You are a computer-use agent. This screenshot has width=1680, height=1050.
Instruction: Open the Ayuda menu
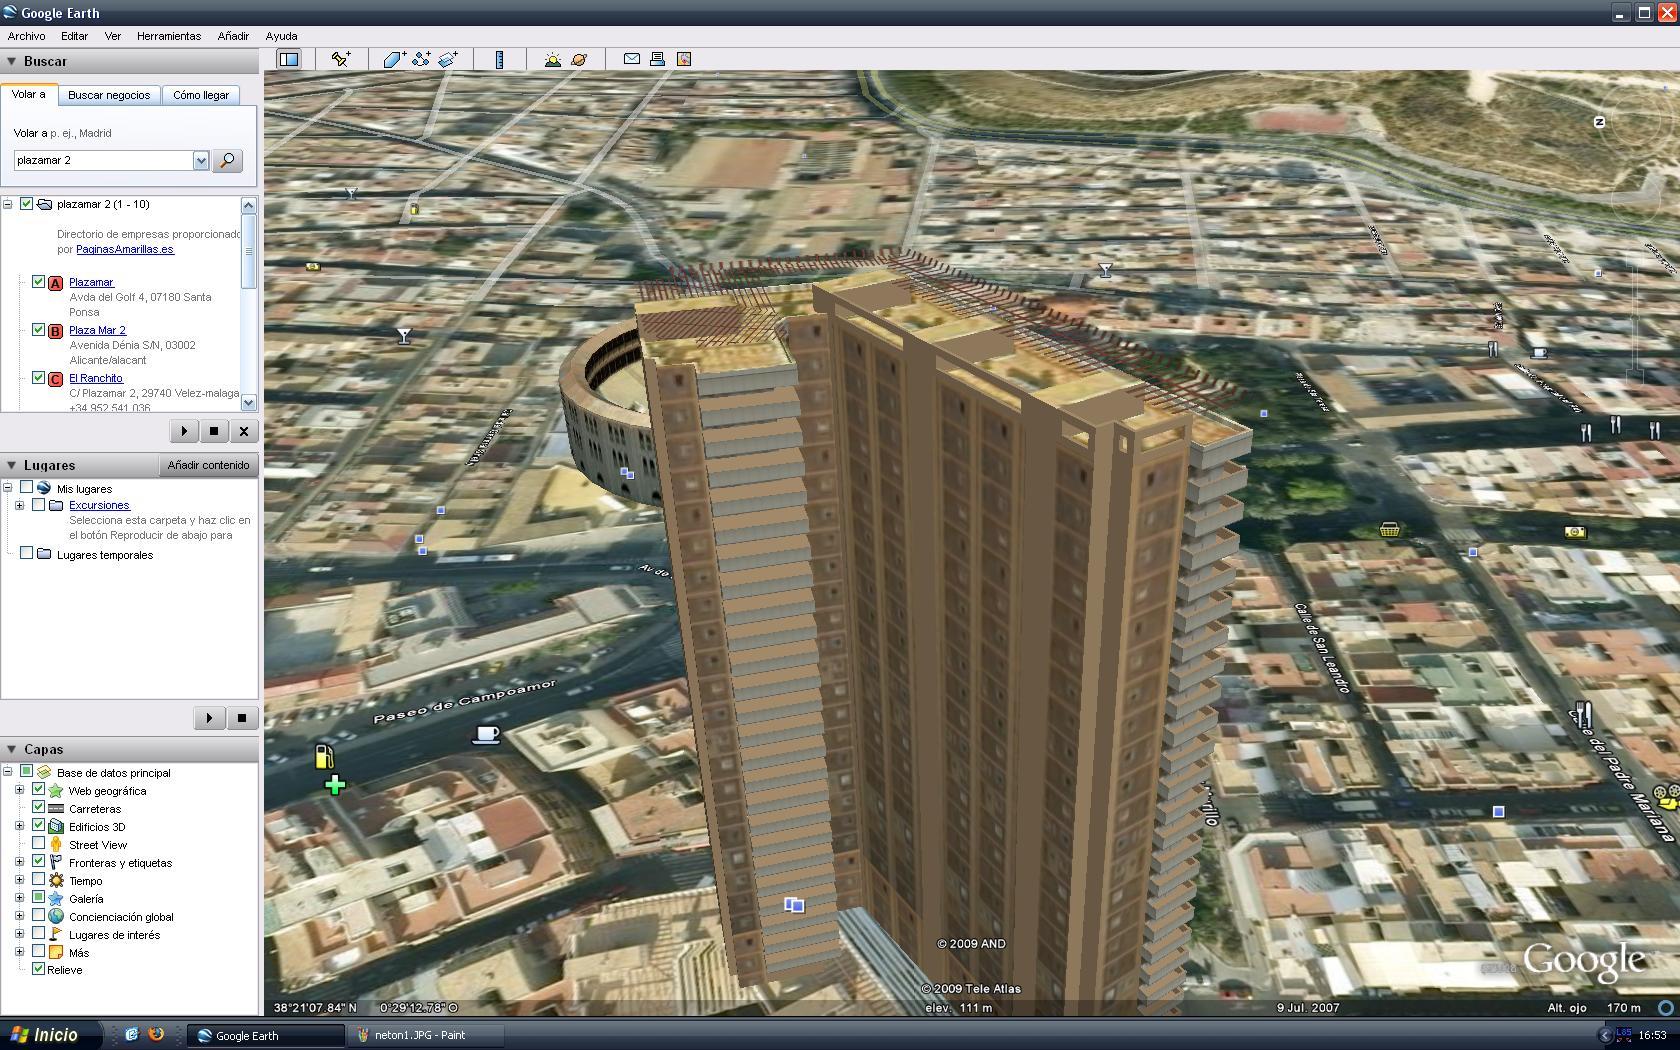281,36
